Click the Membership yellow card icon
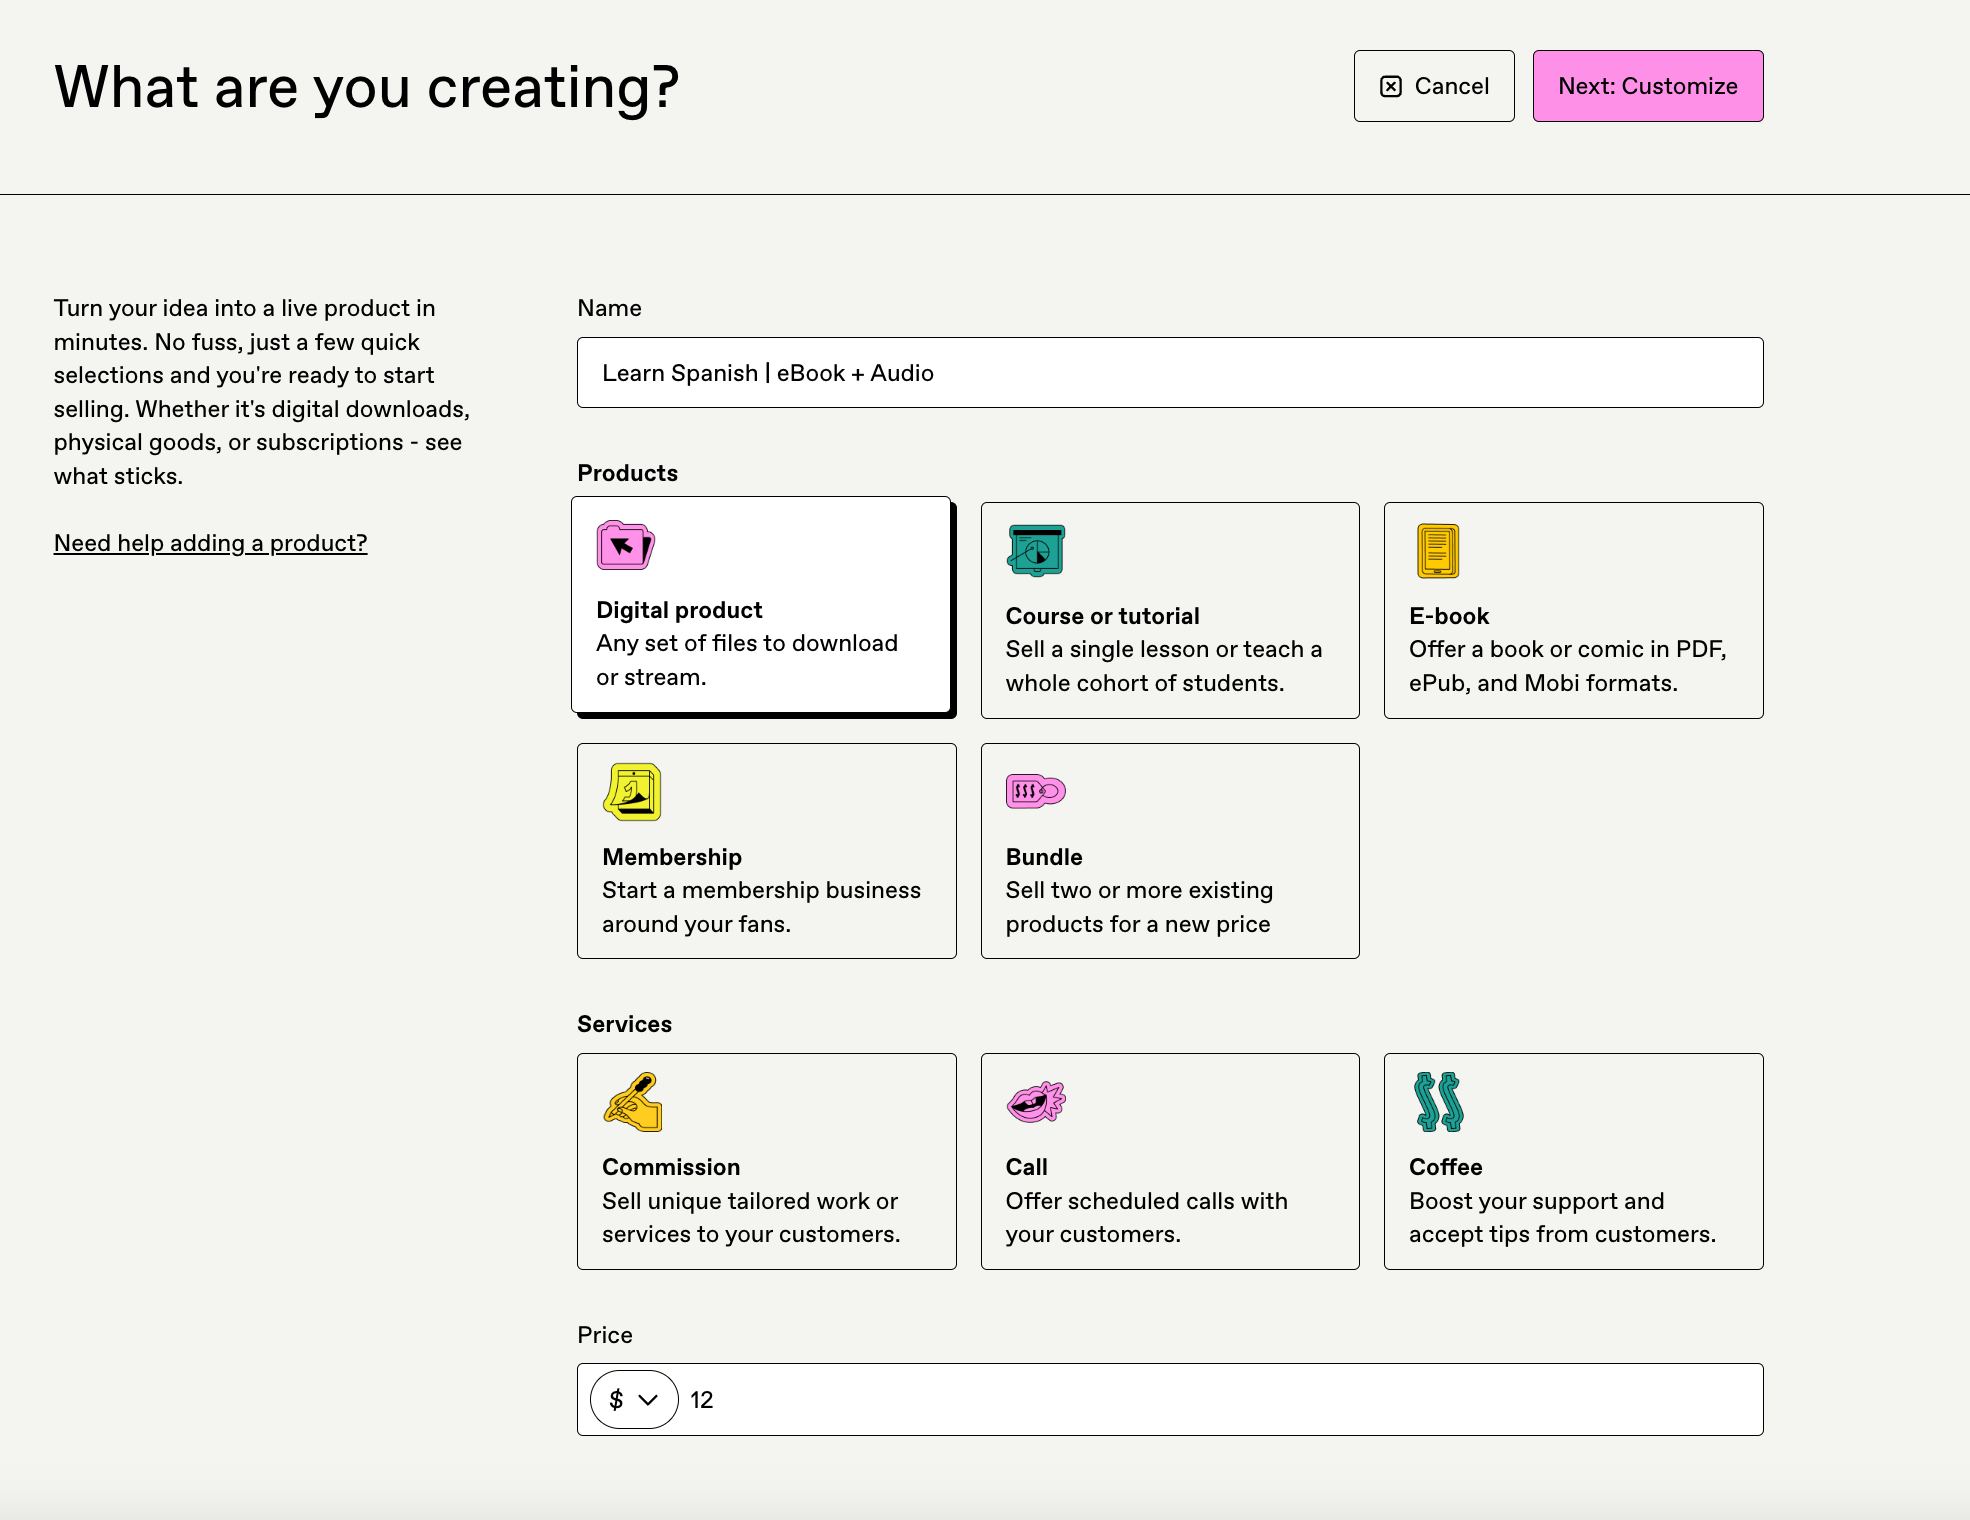 coord(632,792)
